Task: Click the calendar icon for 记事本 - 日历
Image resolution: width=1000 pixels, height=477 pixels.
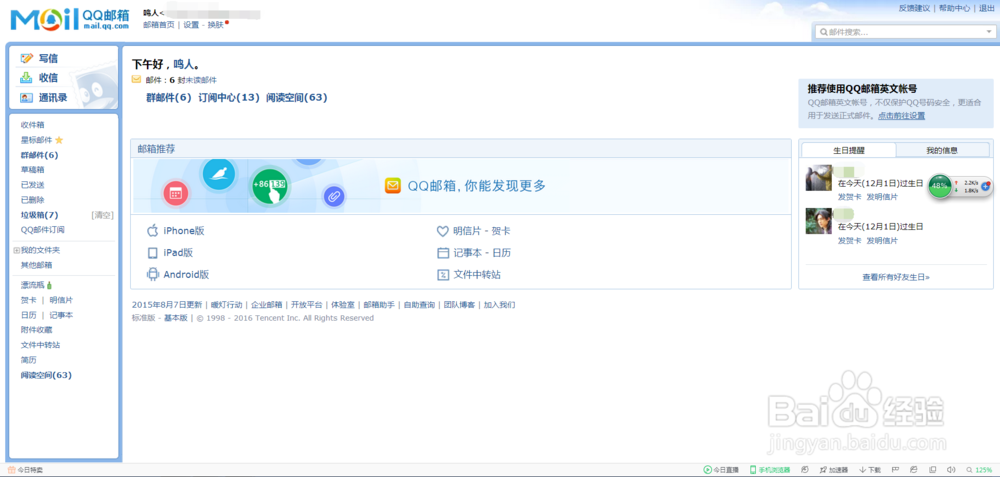Action: coord(443,253)
